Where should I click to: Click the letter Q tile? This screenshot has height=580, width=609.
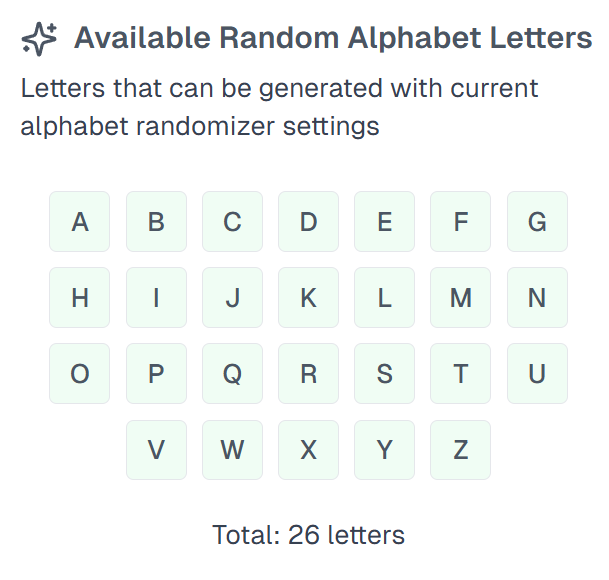coord(232,374)
